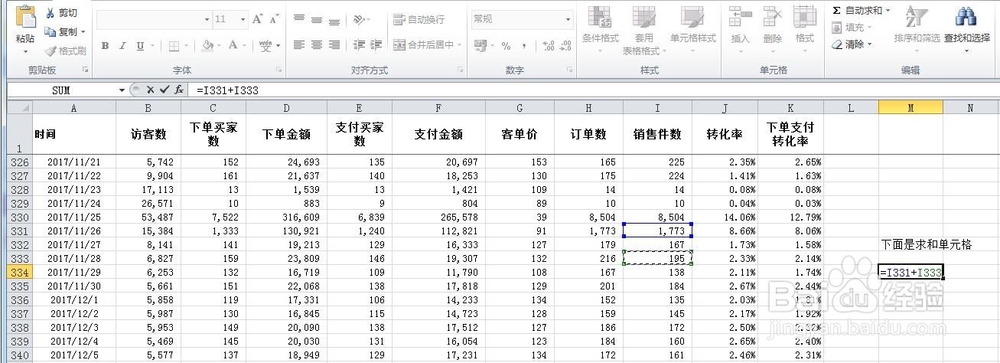Open Cell Styles (单元格样式)
The image size is (1000, 363).
pyautogui.click(x=693, y=29)
